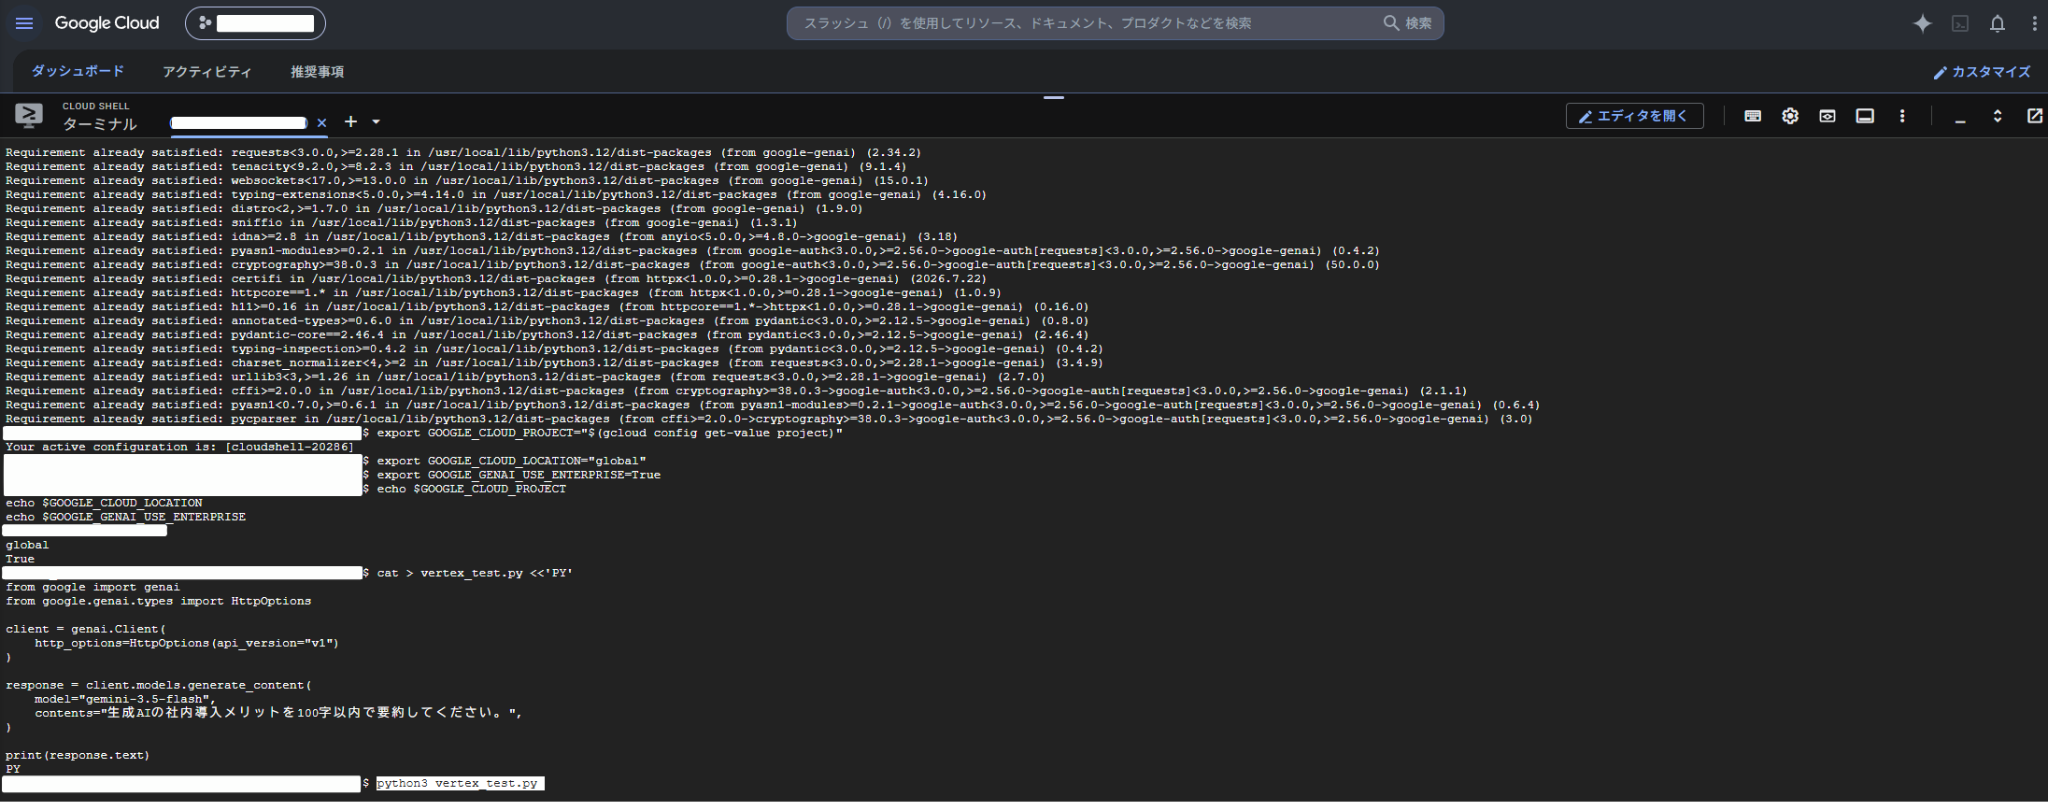
Task: Grab the Cloud Shell panel resize handle
Action: (x=1053, y=98)
